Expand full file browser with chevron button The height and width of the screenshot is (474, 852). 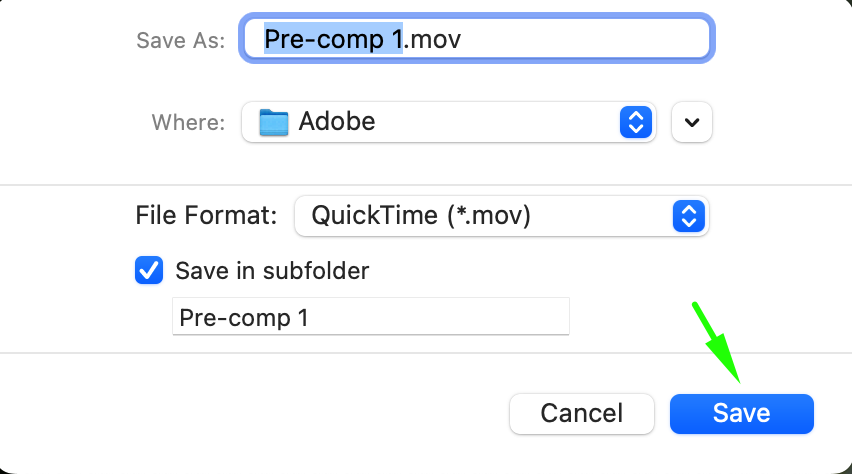click(692, 122)
